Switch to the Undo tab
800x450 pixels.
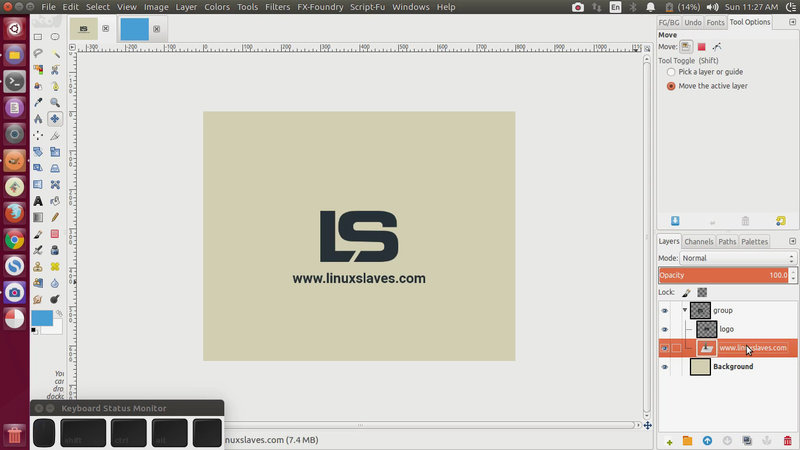click(x=693, y=22)
